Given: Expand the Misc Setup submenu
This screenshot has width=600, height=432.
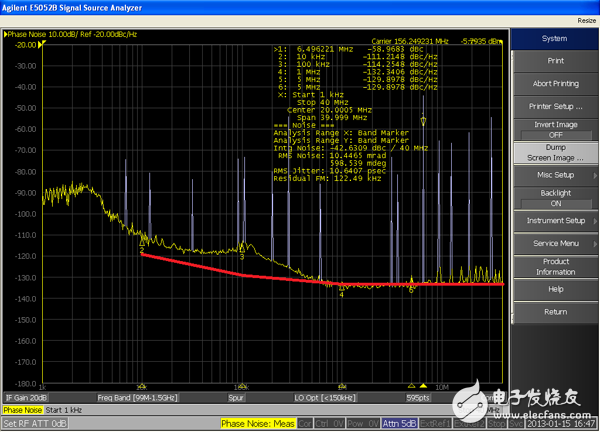Looking at the screenshot, I should point(554,174).
